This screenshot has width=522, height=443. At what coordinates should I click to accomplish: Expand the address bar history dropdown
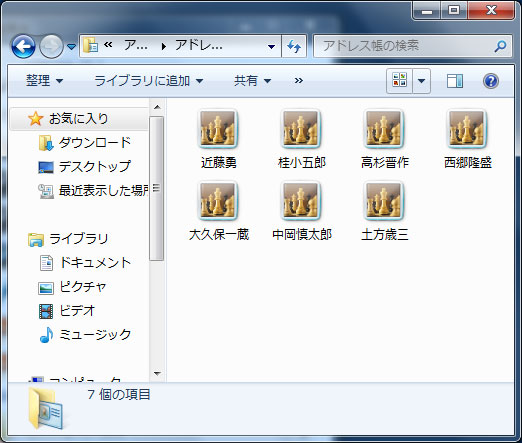(x=272, y=46)
